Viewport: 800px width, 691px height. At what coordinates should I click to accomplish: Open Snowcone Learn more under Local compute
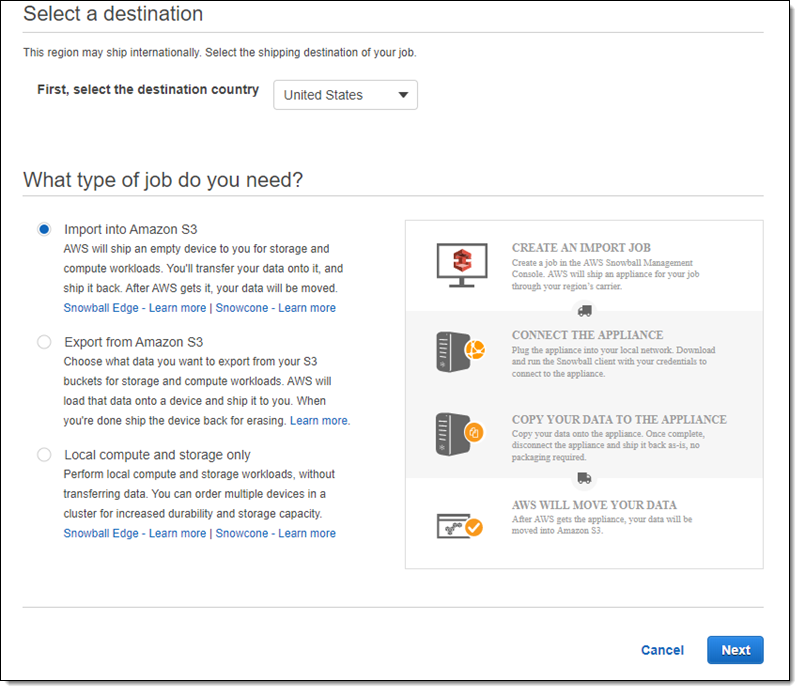276,533
